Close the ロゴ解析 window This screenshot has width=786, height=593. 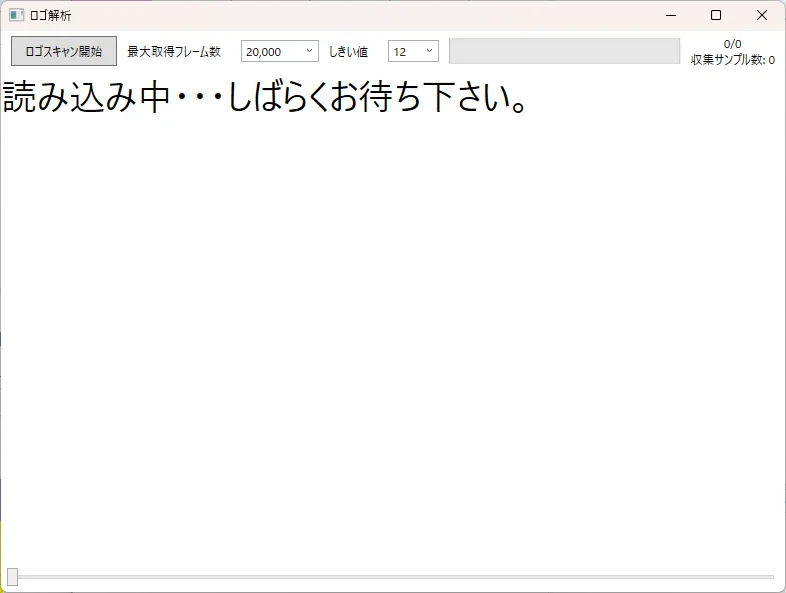point(762,15)
